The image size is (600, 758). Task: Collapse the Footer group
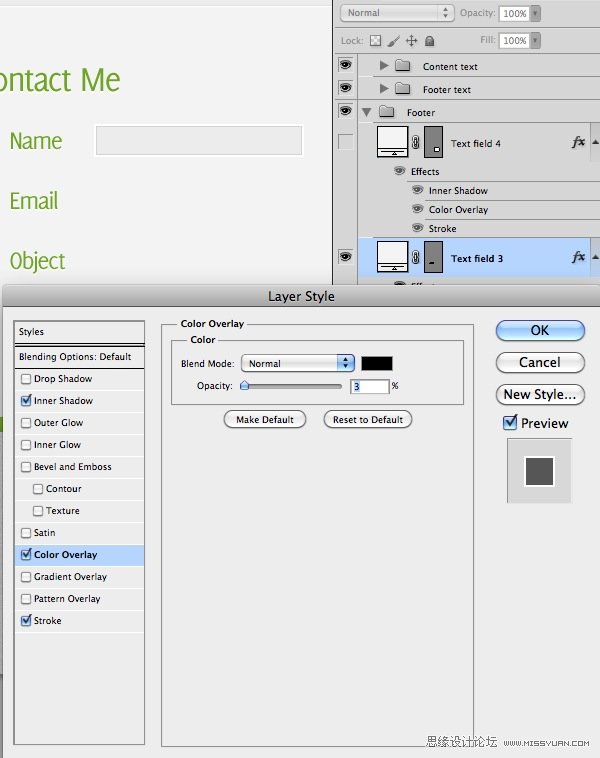click(x=366, y=112)
